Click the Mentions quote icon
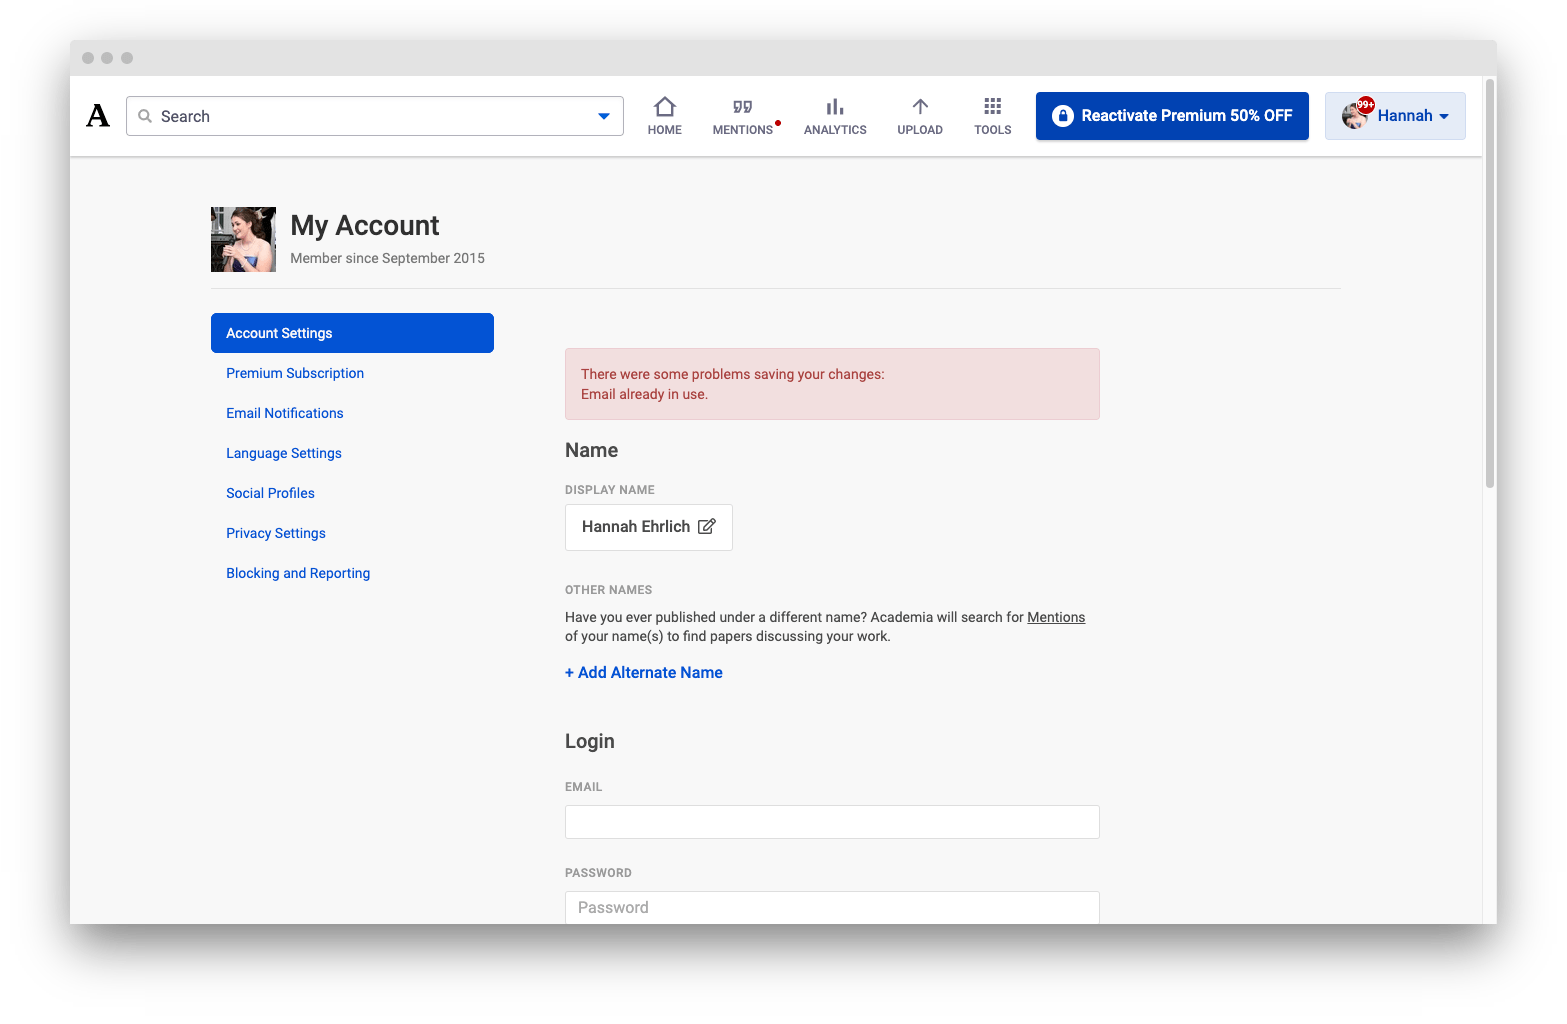The image size is (1567, 1024). click(741, 106)
